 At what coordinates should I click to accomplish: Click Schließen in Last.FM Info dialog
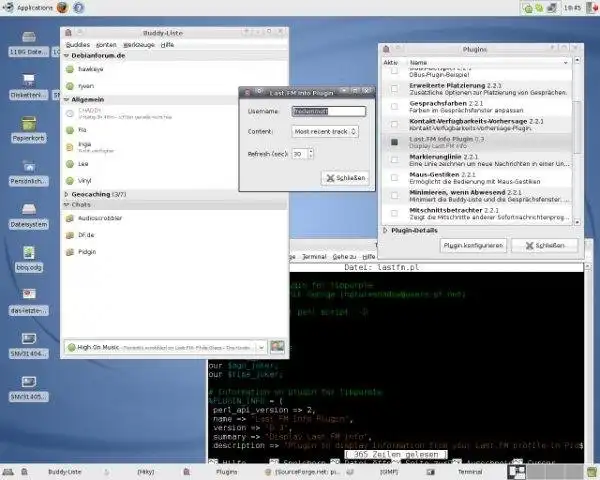pos(346,178)
